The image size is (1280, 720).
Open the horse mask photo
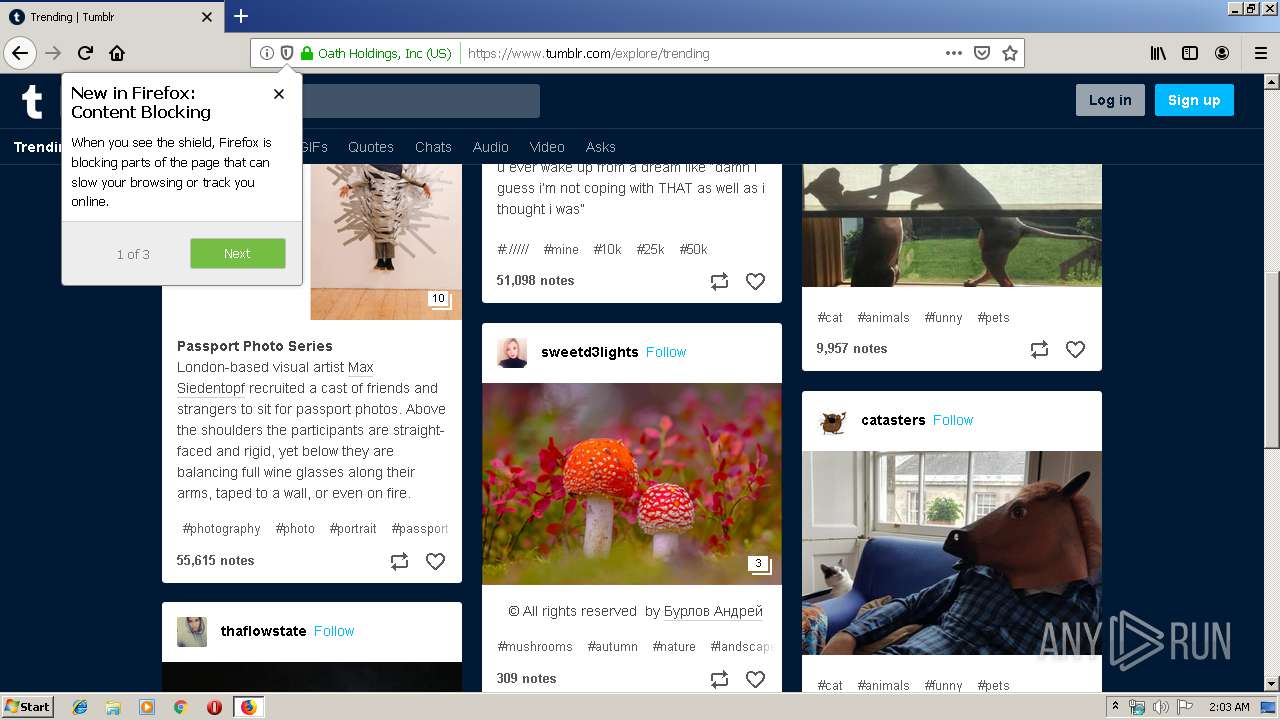(x=952, y=553)
